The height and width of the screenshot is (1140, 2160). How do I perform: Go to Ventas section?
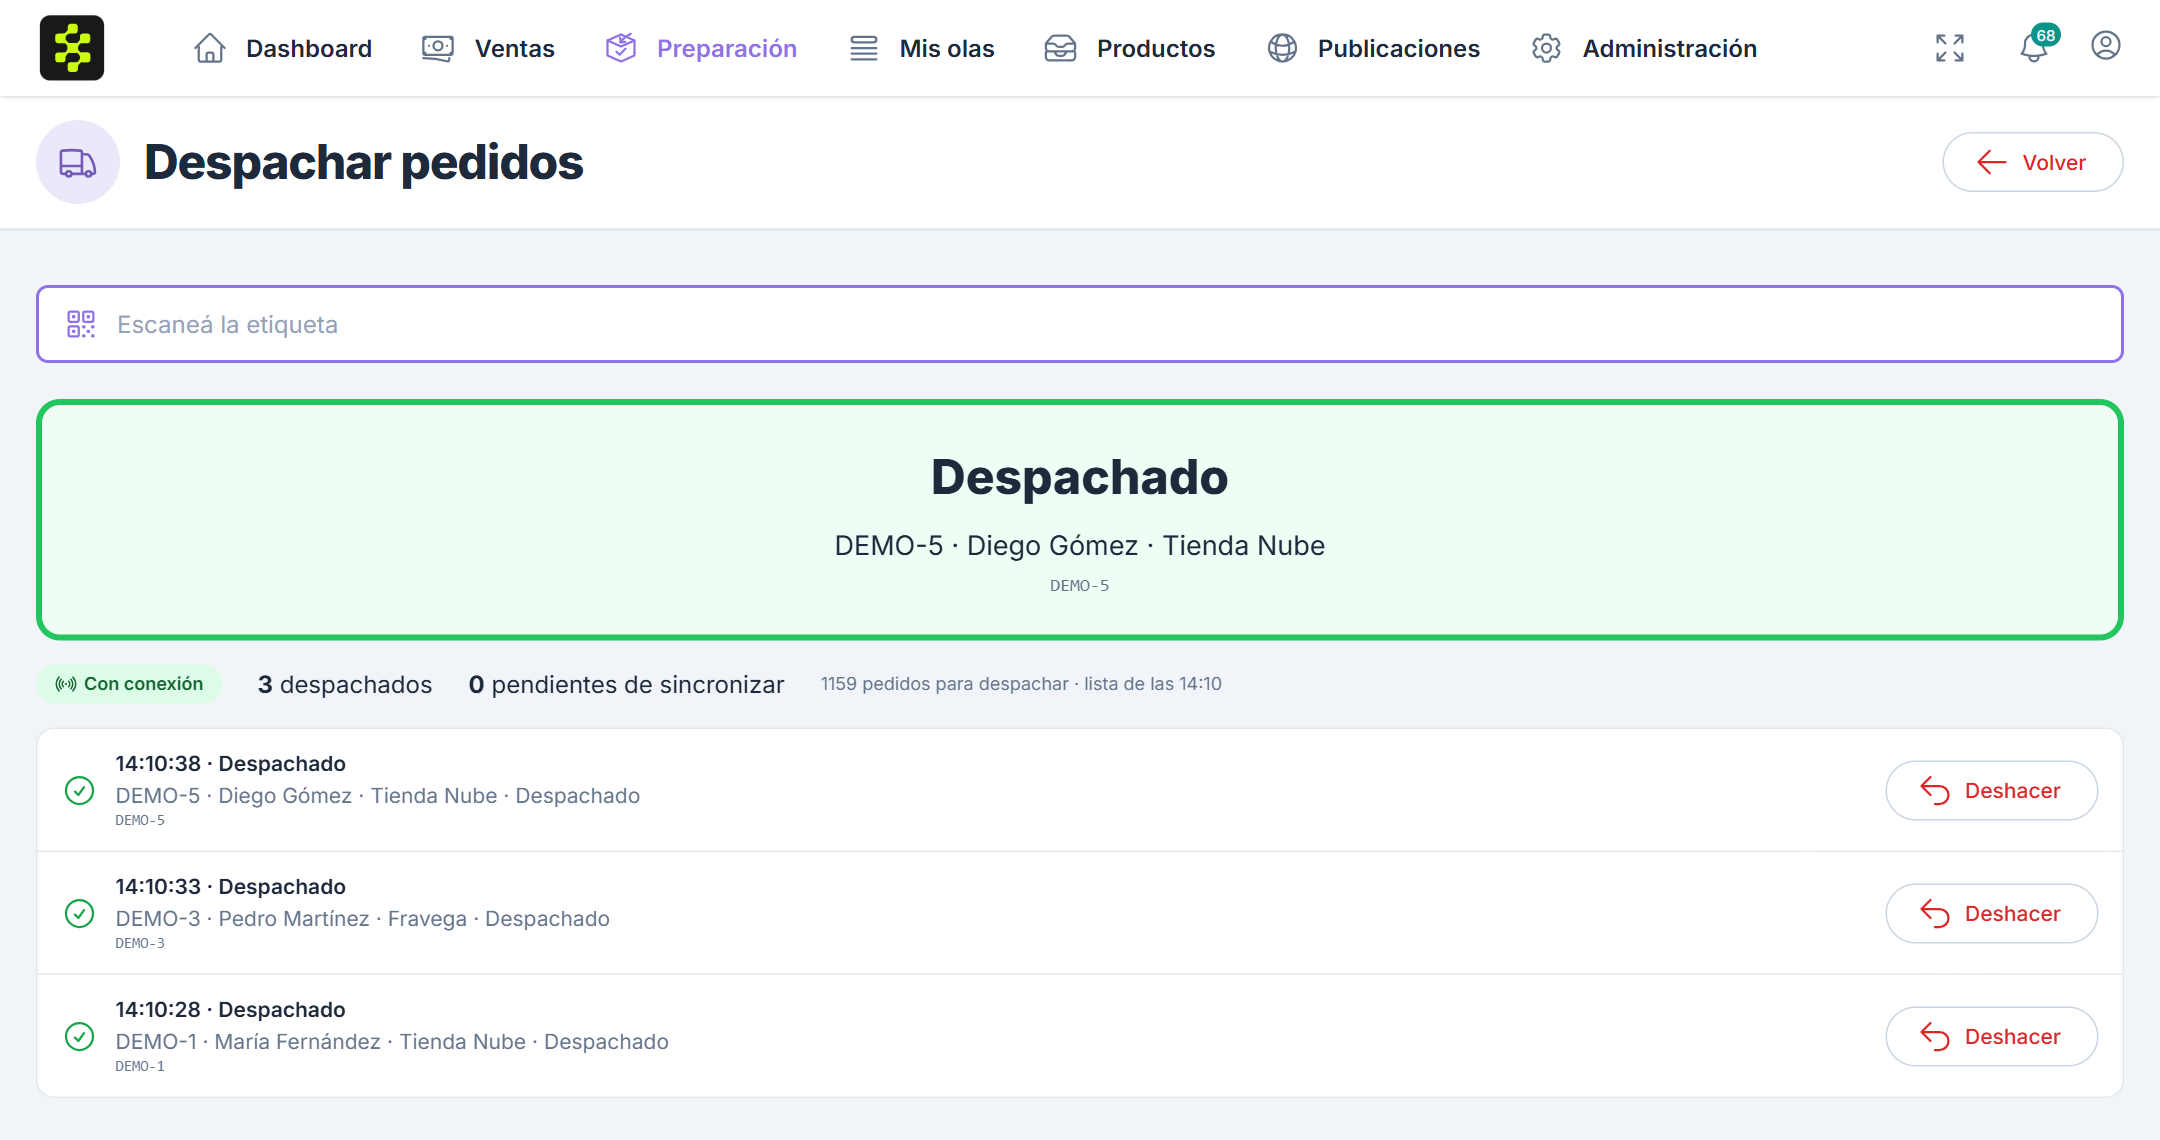click(x=488, y=48)
